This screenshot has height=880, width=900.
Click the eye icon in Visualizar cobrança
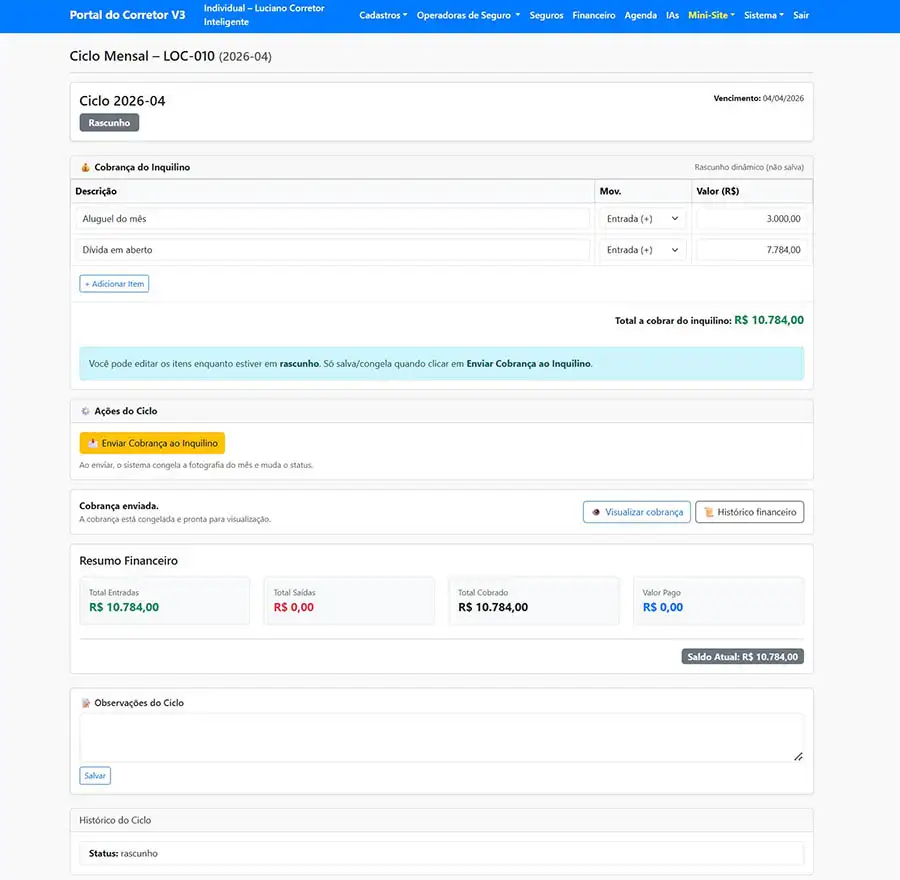point(596,512)
